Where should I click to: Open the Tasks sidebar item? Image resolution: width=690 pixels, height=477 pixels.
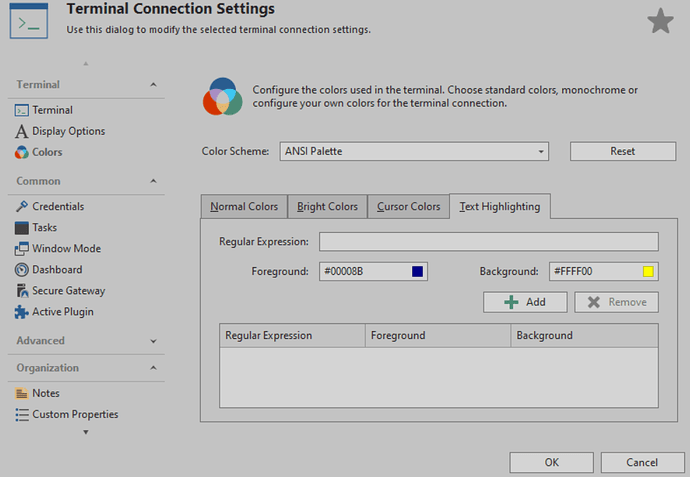click(x=44, y=227)
